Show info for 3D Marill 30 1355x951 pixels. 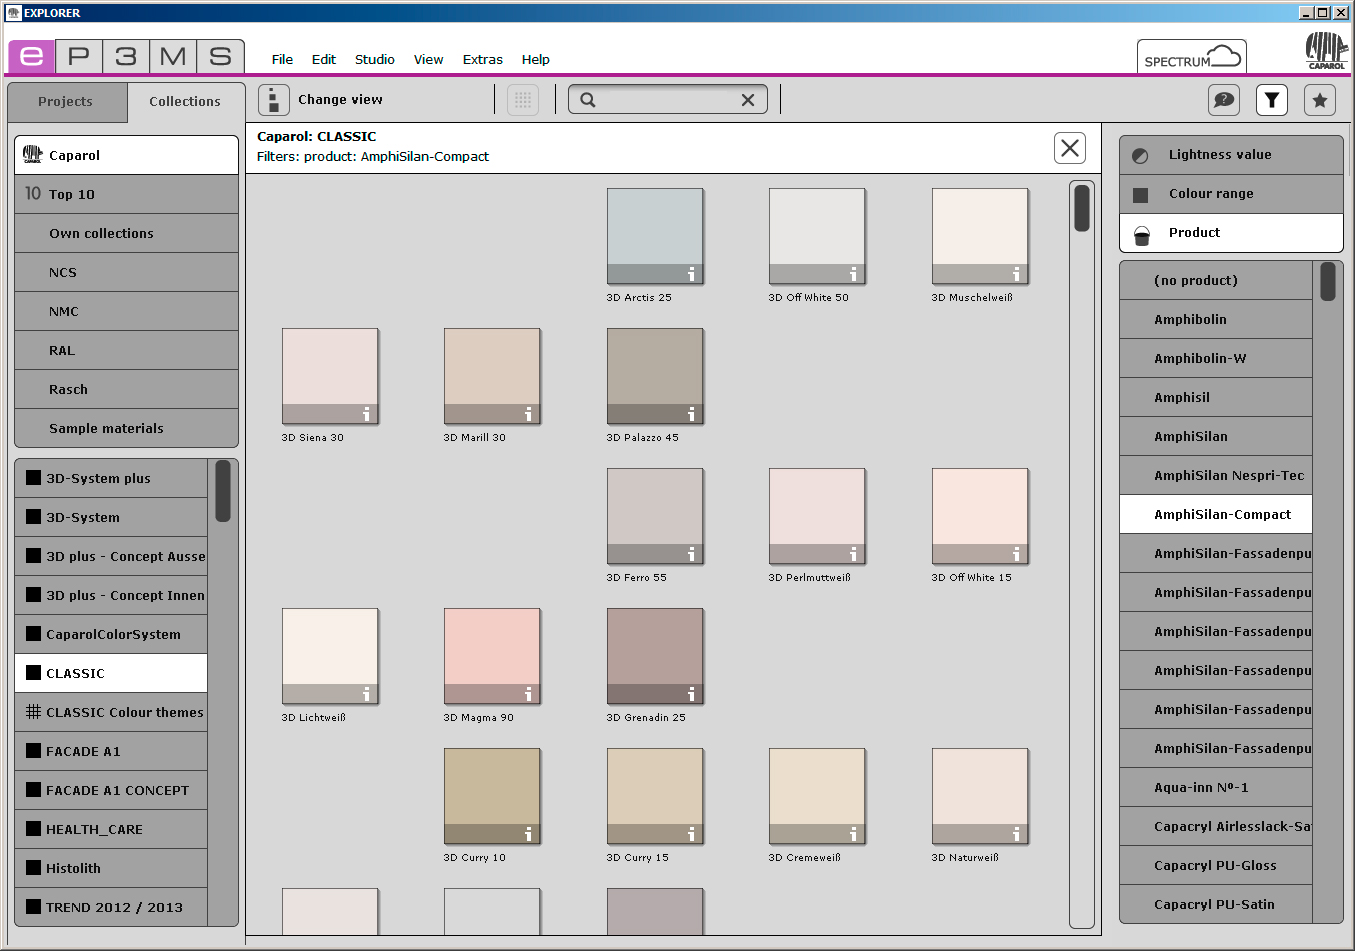click(528, 414)
